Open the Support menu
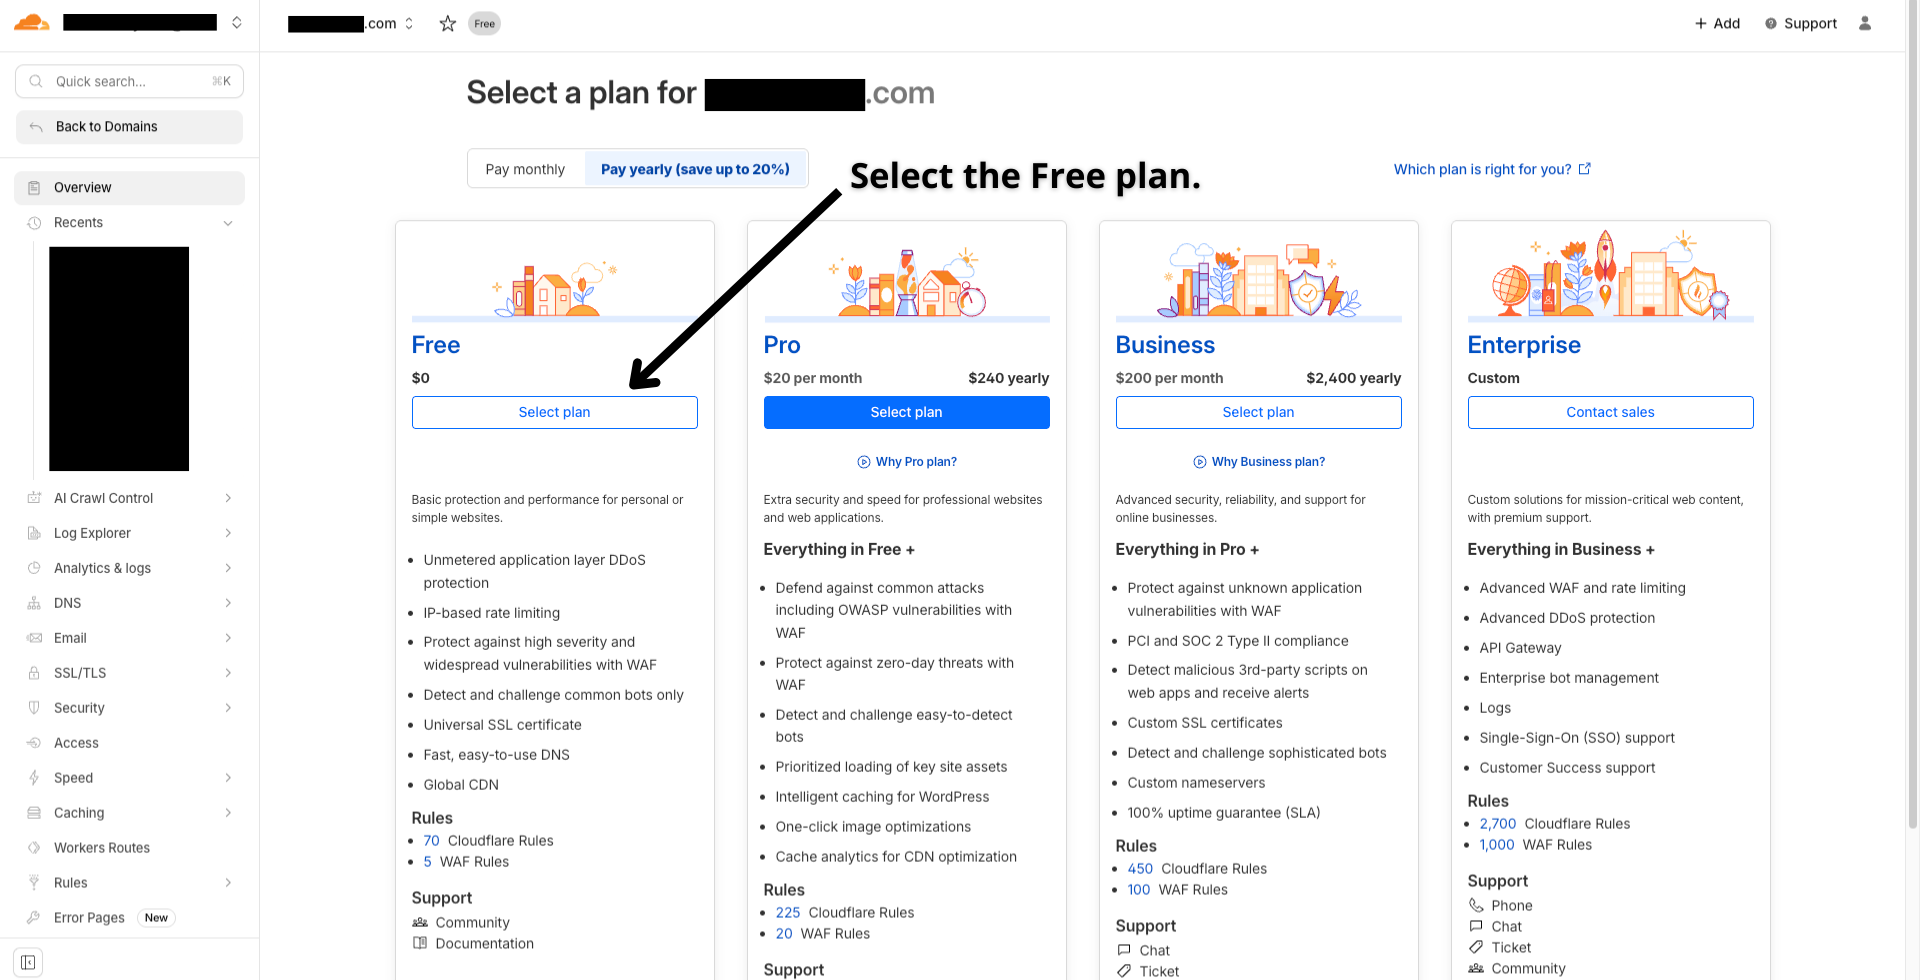 1800,23
